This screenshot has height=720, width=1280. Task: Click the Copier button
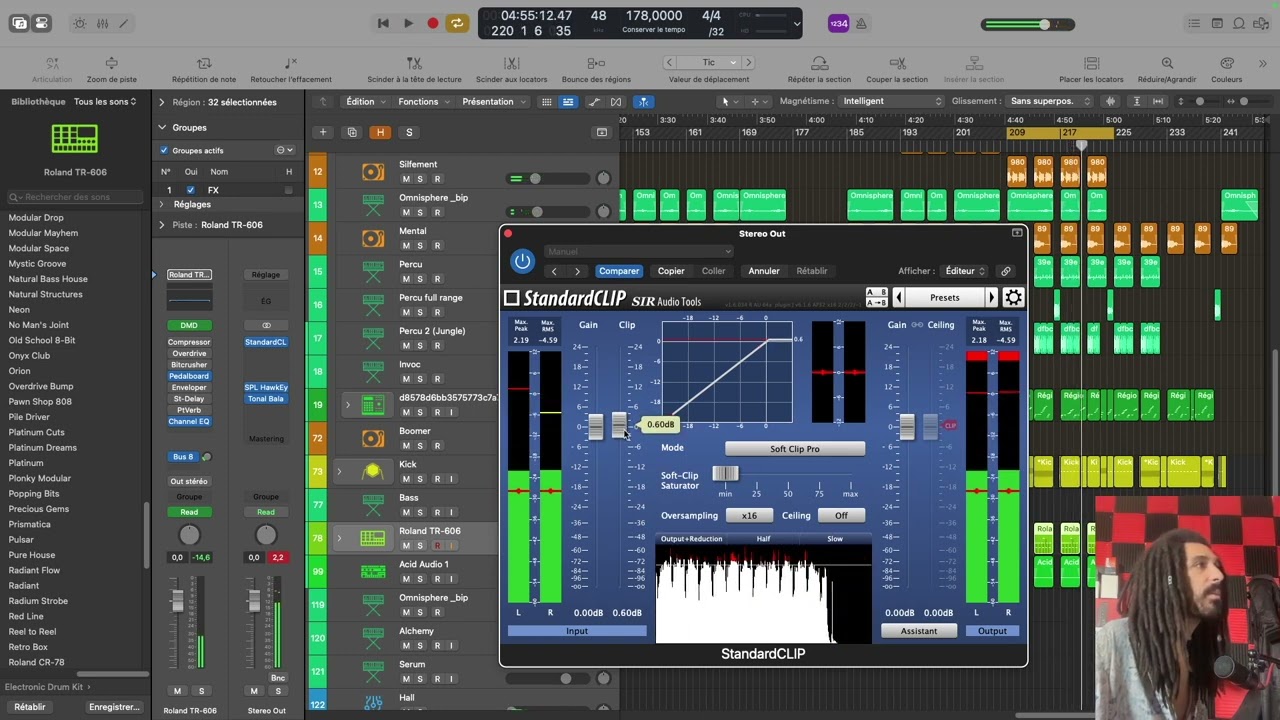[671, 271]
